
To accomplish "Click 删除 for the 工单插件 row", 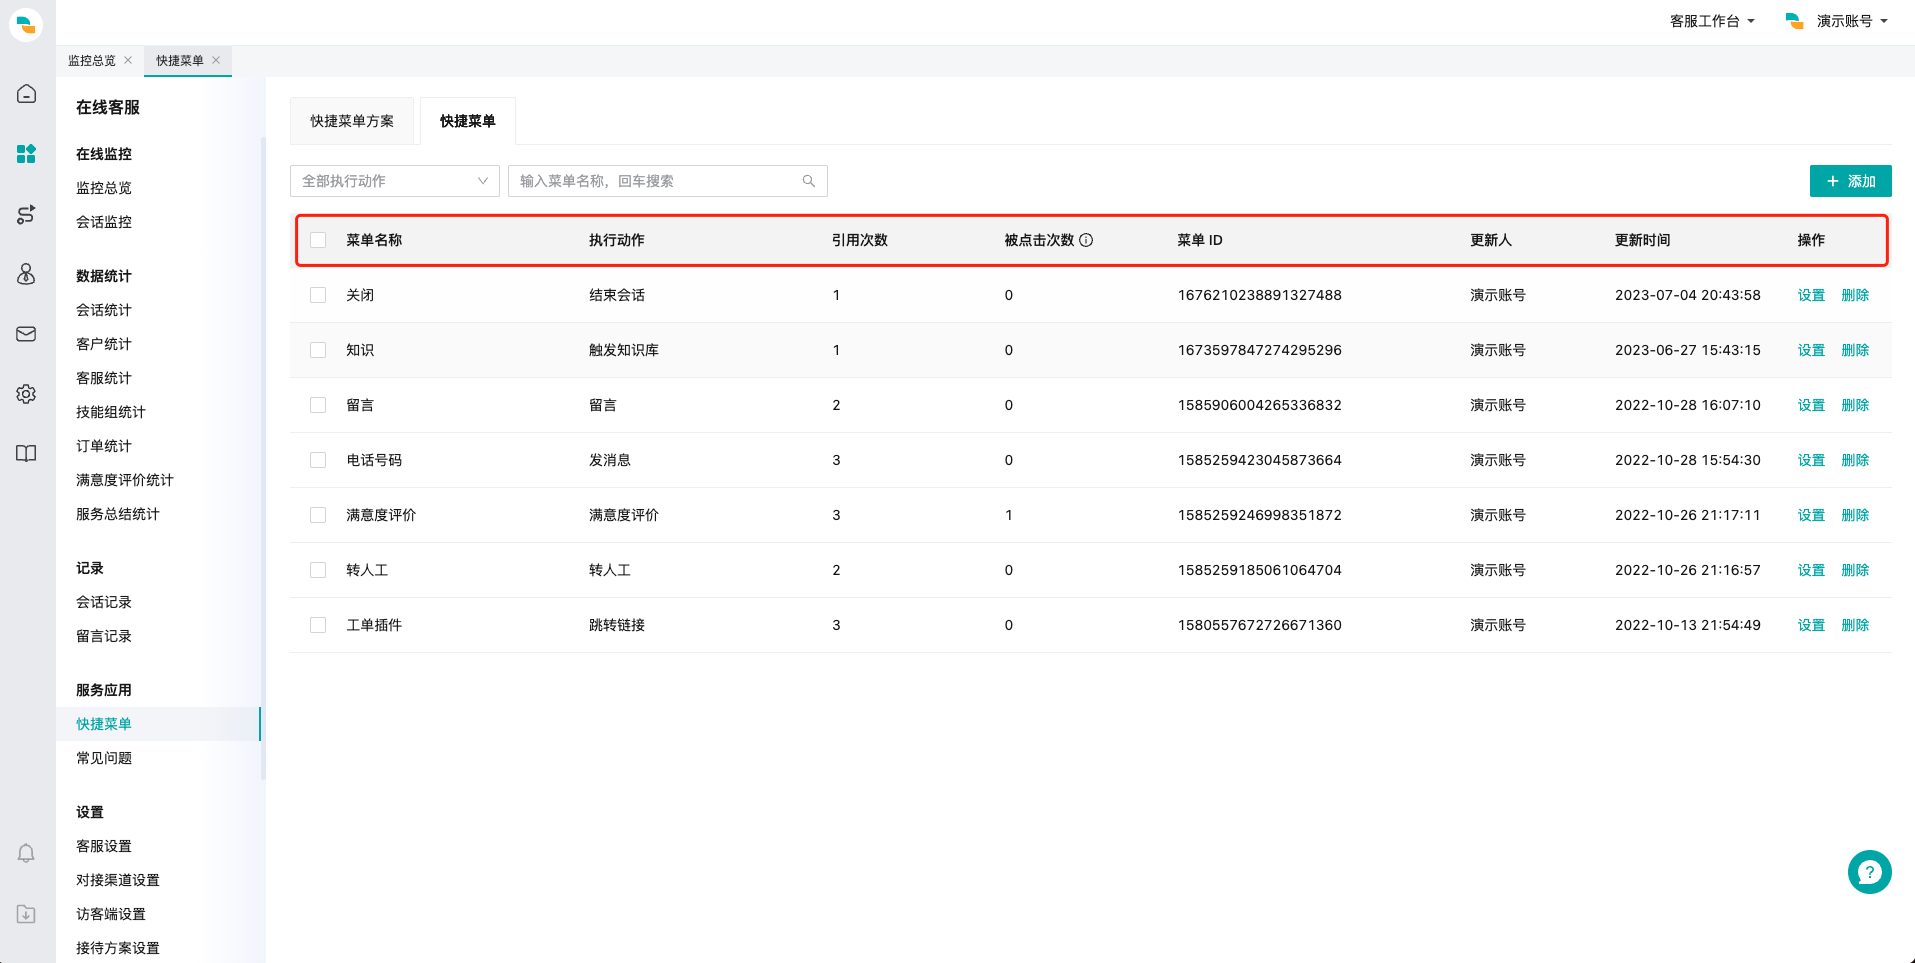I will pos(1855,625).
